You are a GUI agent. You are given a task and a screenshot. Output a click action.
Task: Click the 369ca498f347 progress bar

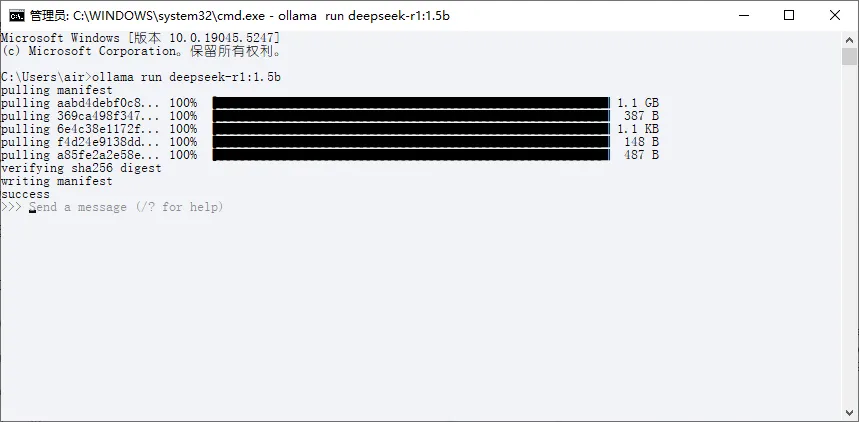(x=411, y=116)
